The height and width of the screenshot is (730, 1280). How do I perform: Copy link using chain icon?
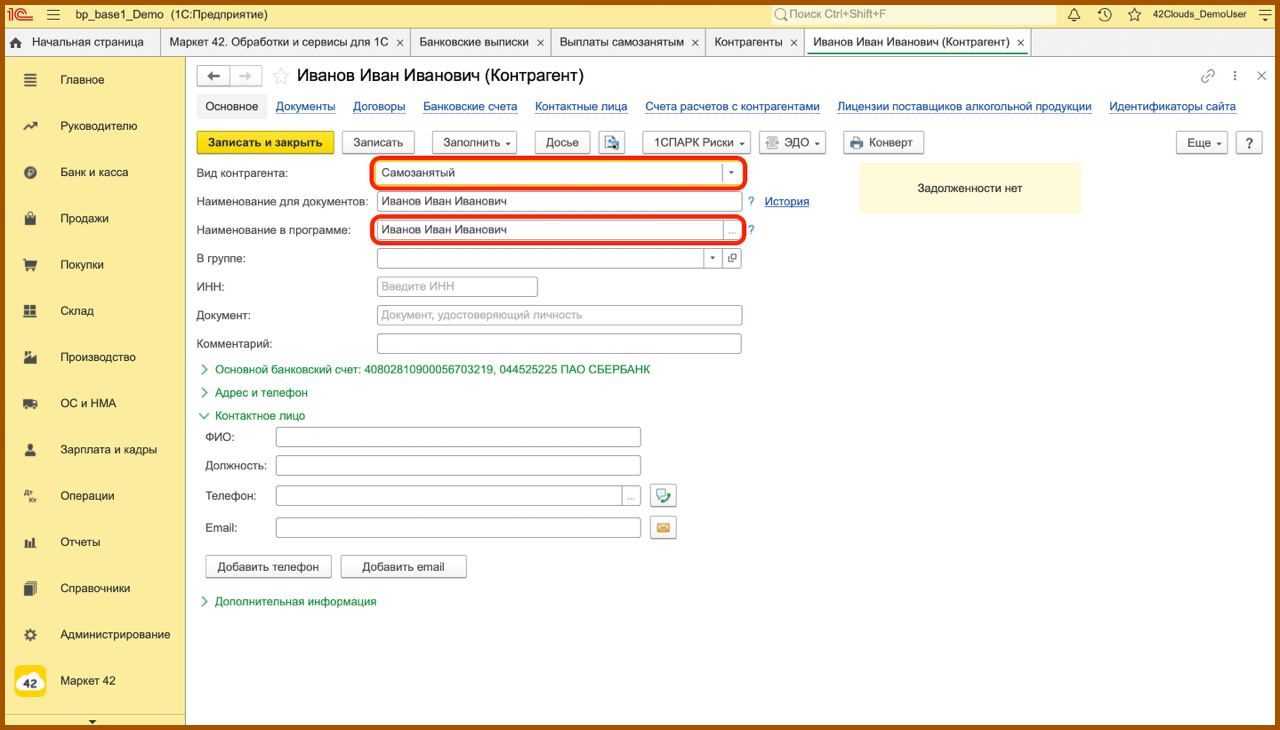pyautogui.click(x=1208, y=76)
